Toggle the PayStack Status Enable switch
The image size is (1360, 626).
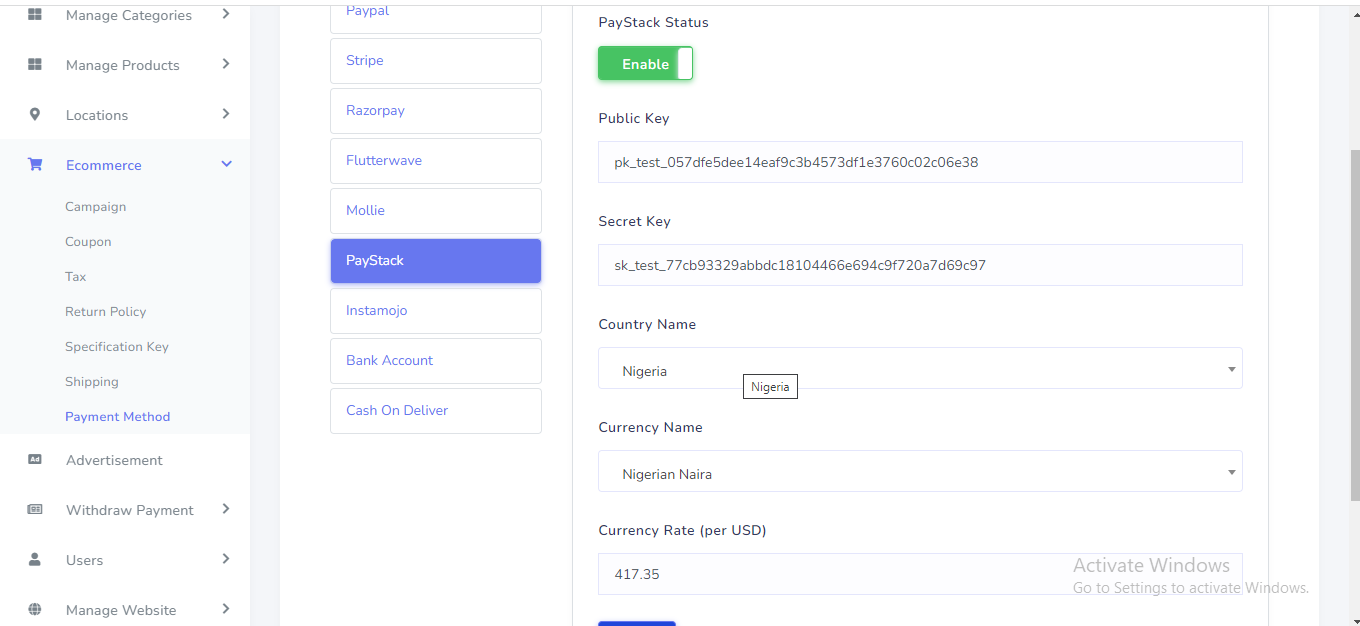coord(645,64)
